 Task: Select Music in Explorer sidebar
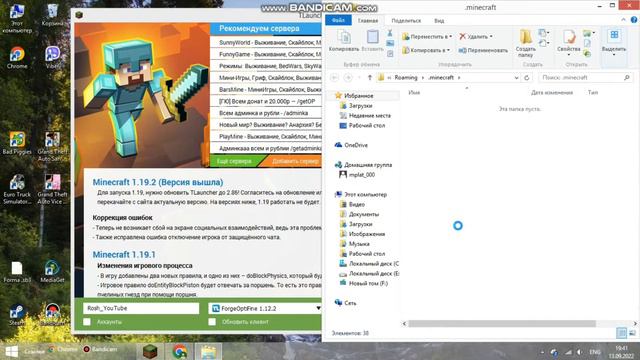pos(359,244)
